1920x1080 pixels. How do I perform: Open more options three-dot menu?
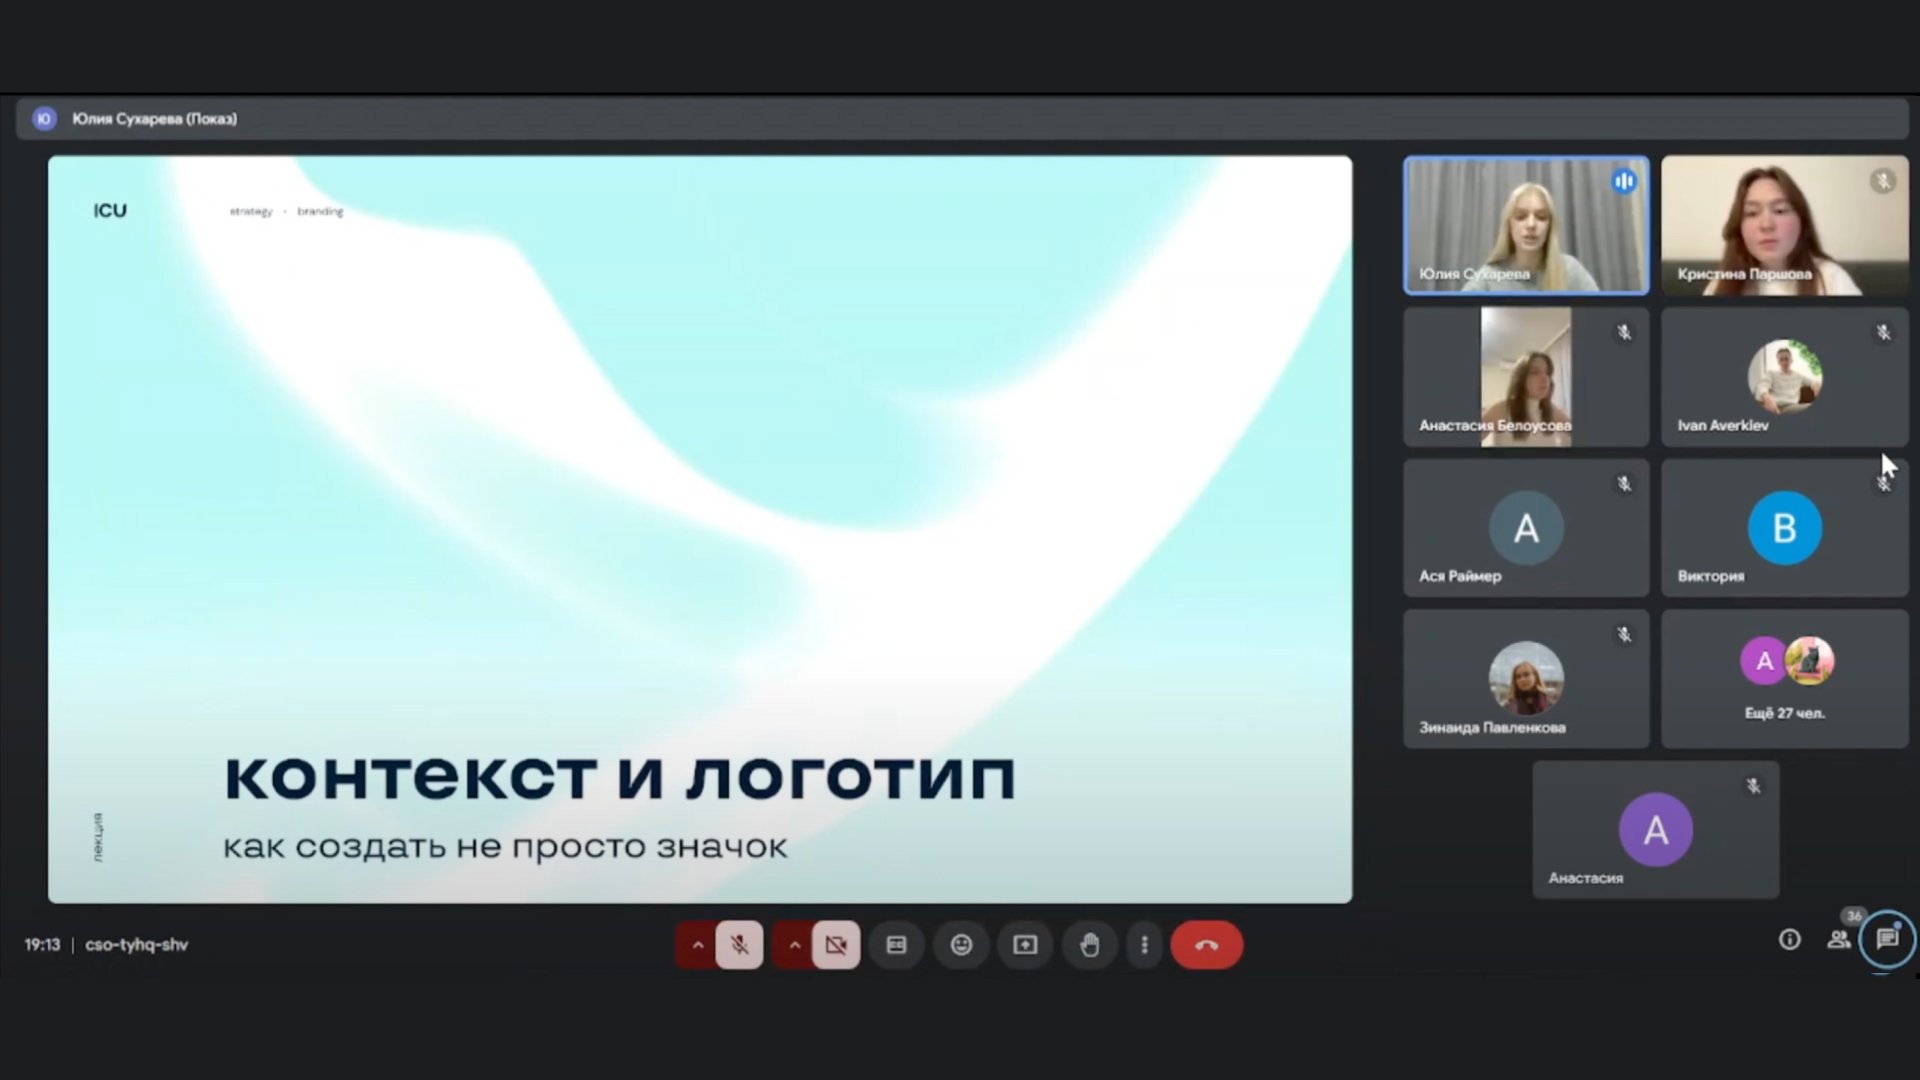point(1144,944)
